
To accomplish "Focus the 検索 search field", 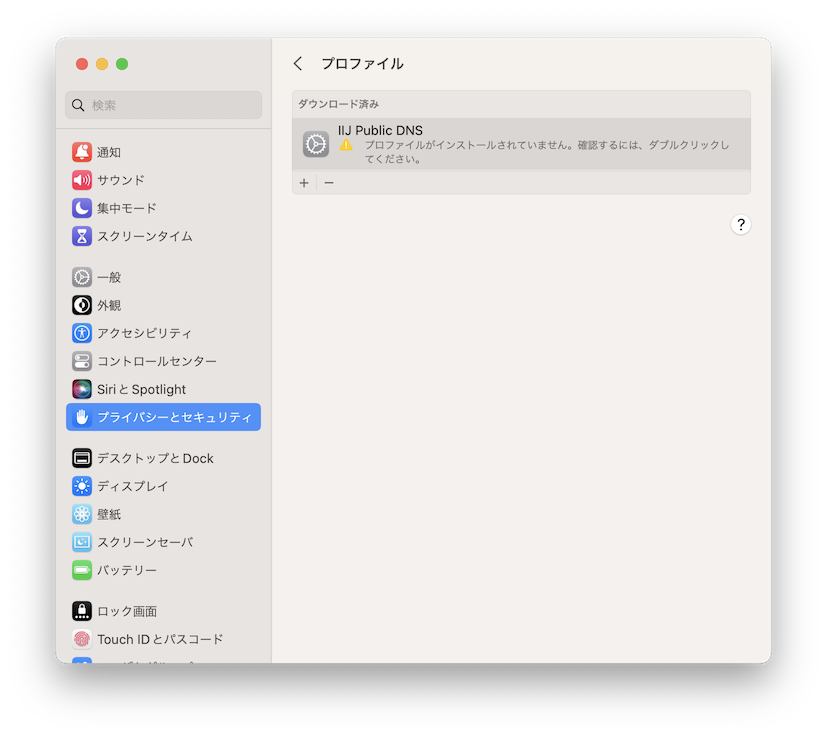I will 164,105.
